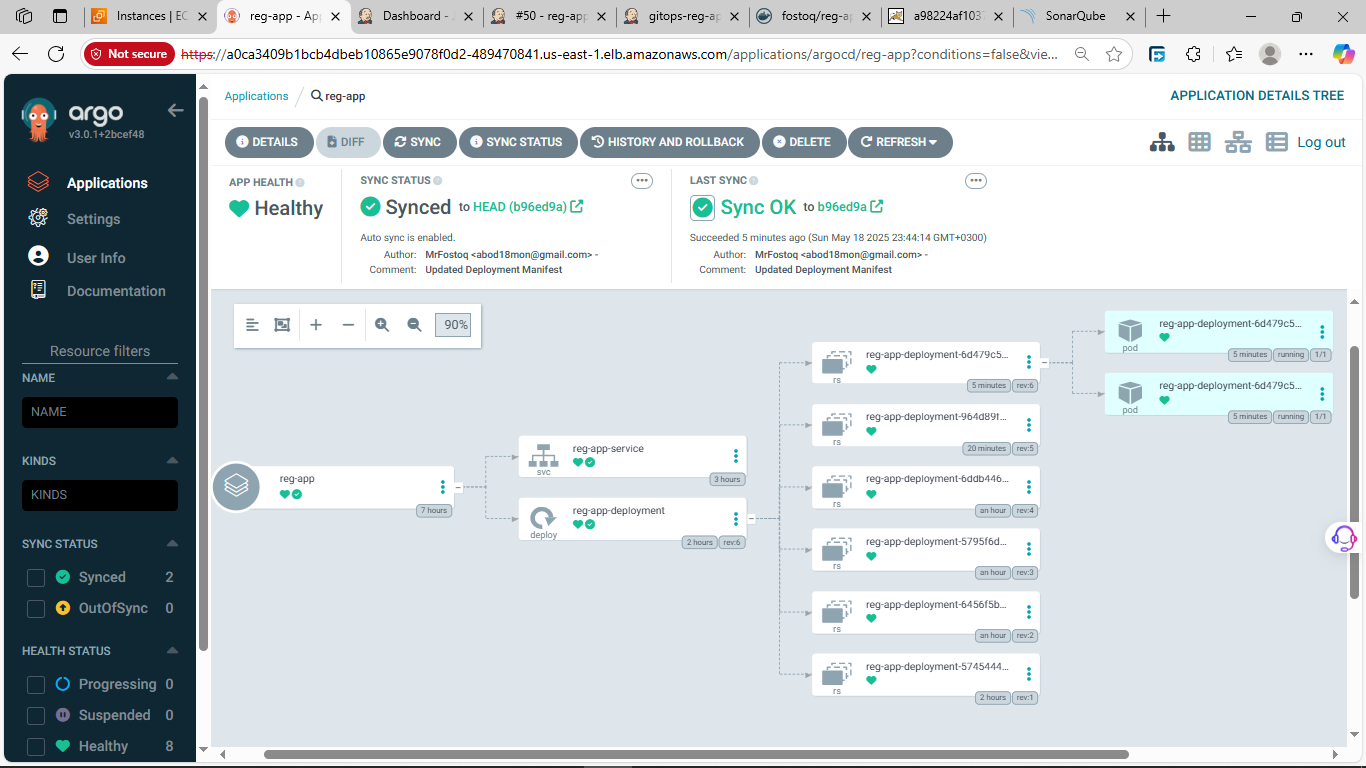Check the OutOfSync filter checkbox
The height and width of the screenshot is (768, 1366).
pyautogui.click(x=36, y=608)
